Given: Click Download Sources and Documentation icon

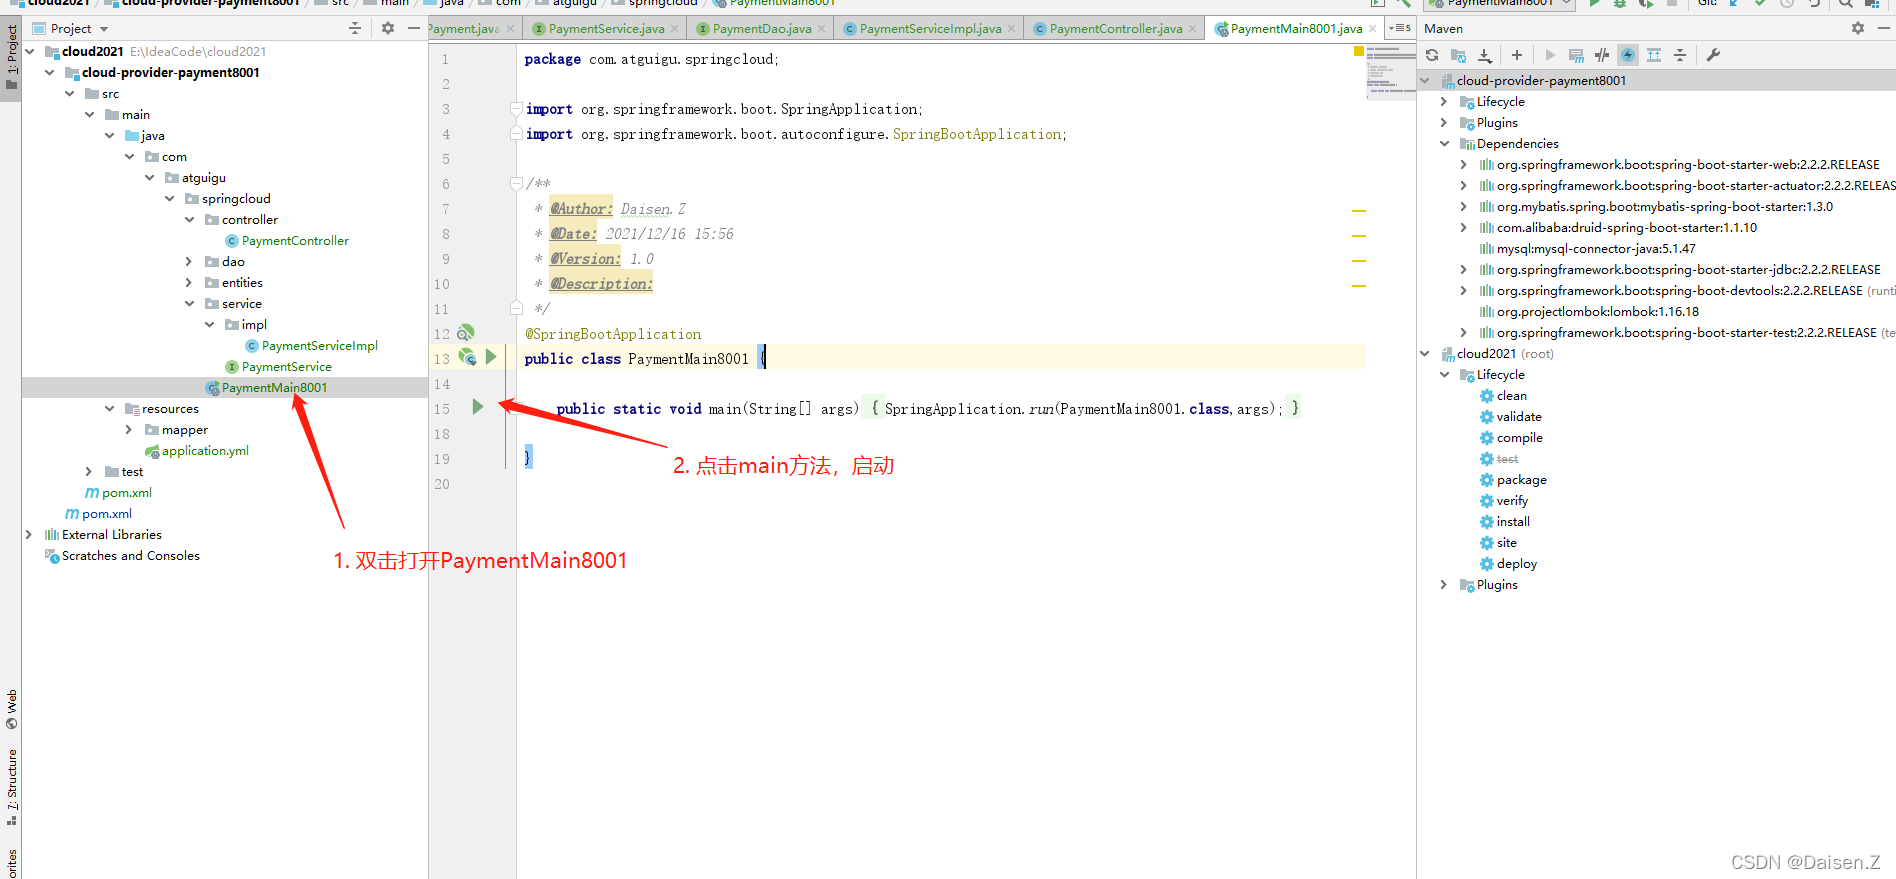Looking at the screenshot, I should pos(1485,55).
